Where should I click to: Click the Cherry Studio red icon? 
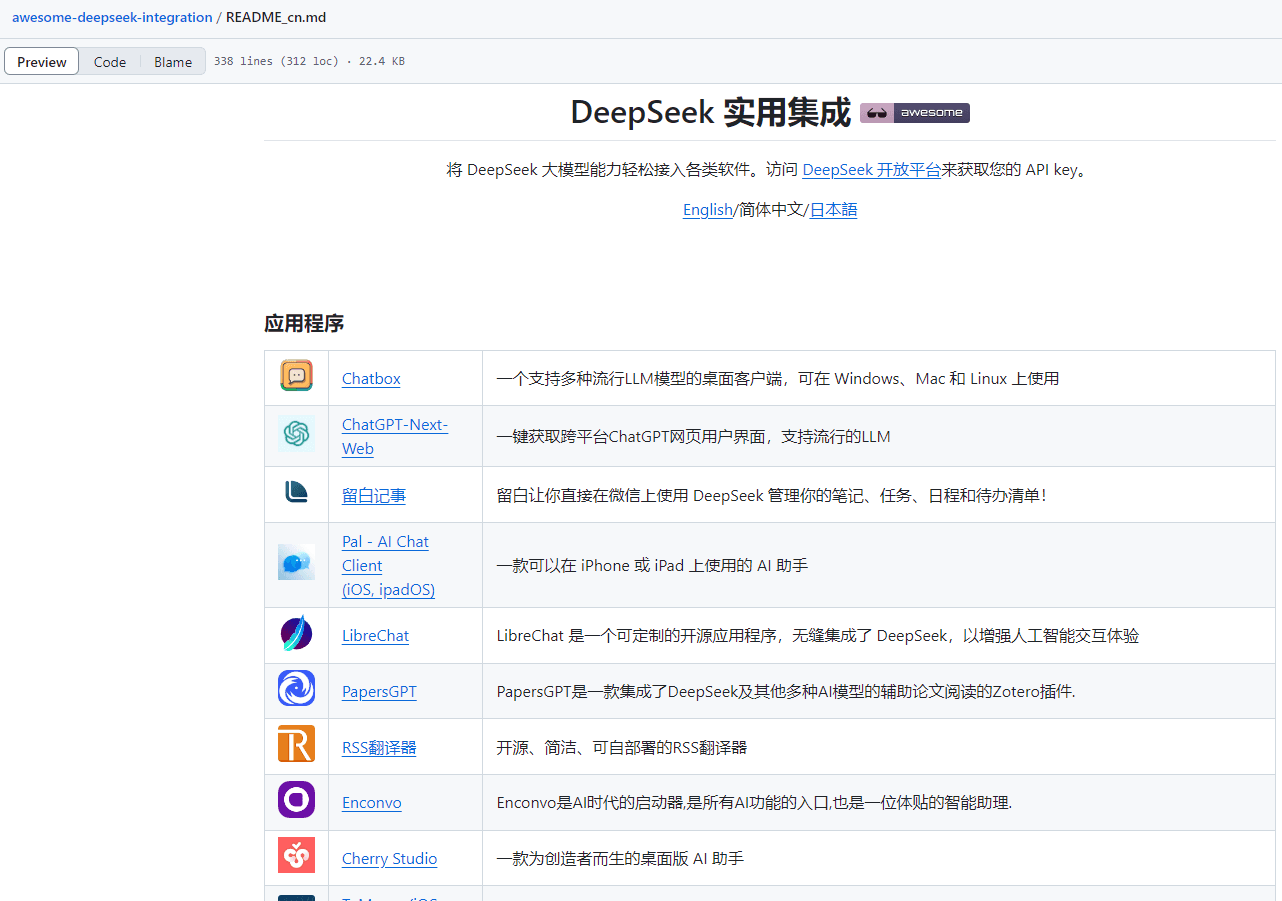click(x=296, y=856)
